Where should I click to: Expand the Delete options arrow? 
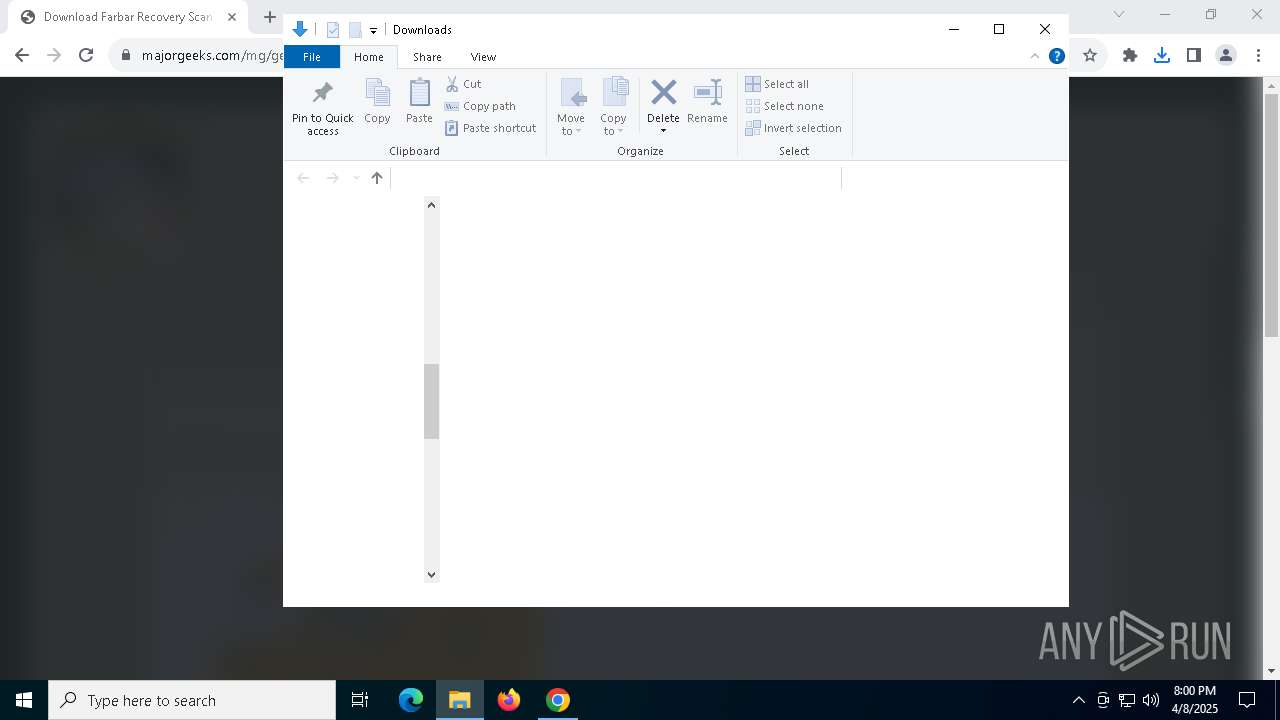click(x=663, y=131)
